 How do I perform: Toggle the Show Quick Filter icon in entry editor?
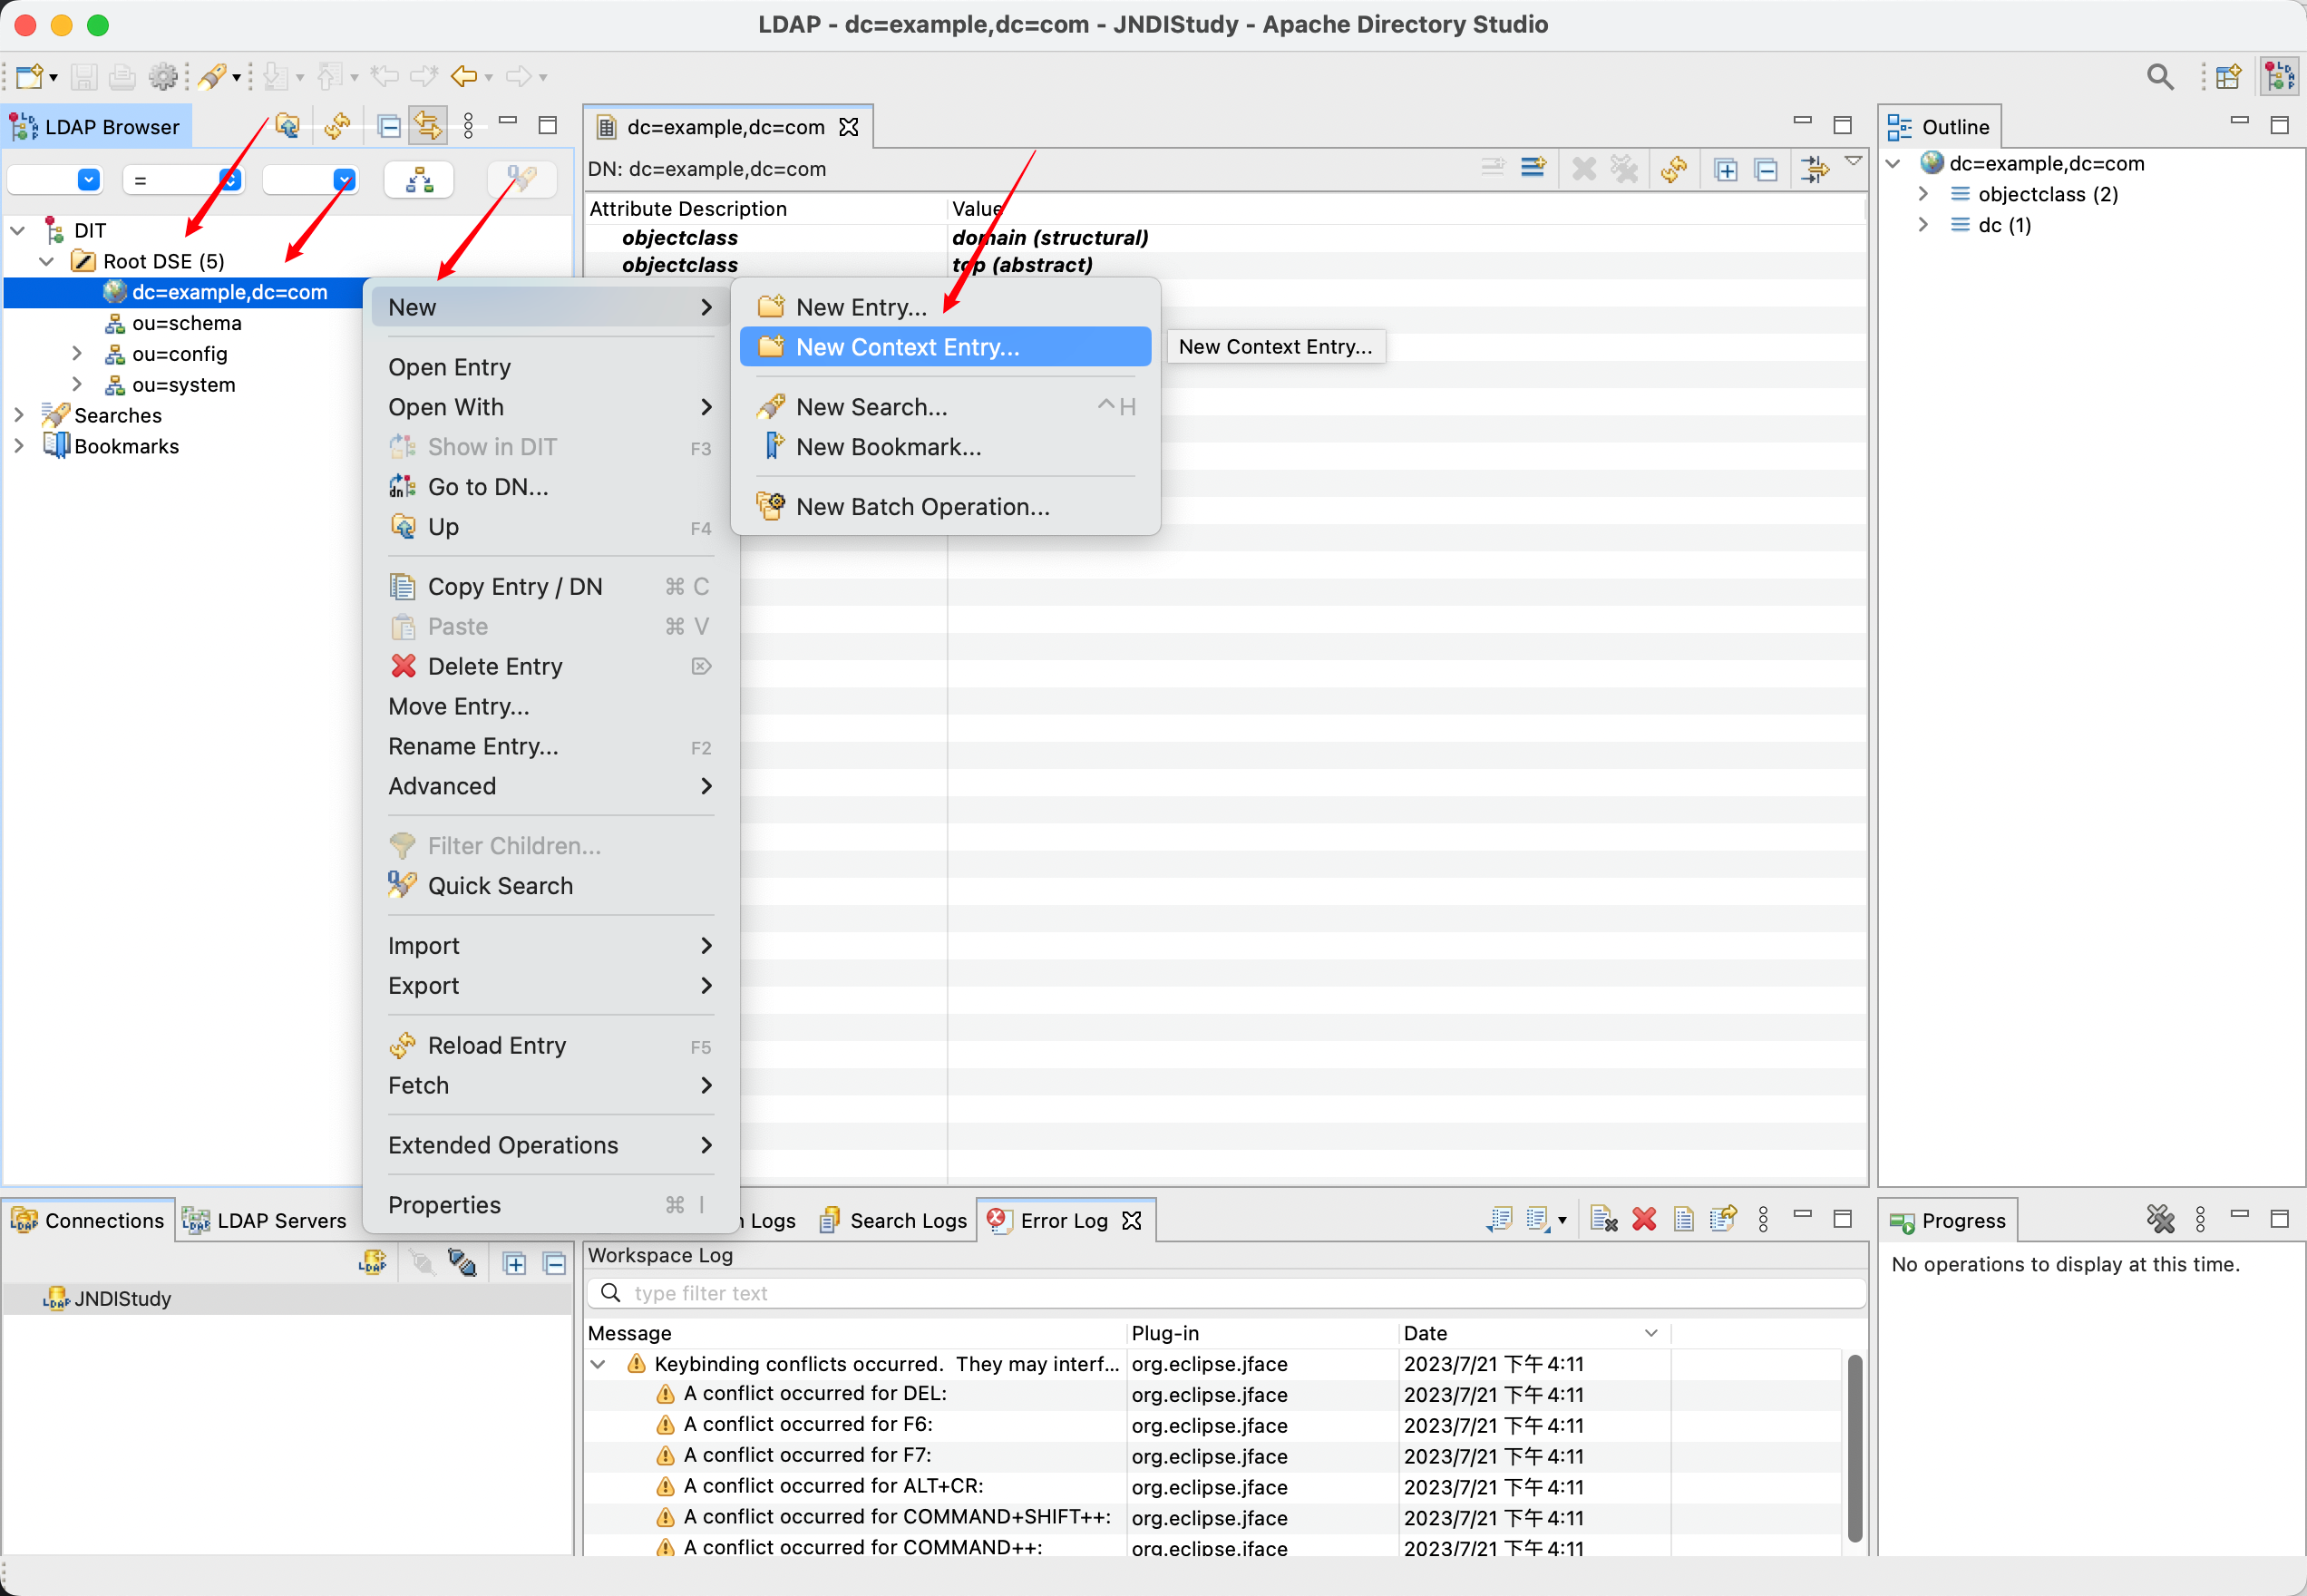click(1814, 169)
